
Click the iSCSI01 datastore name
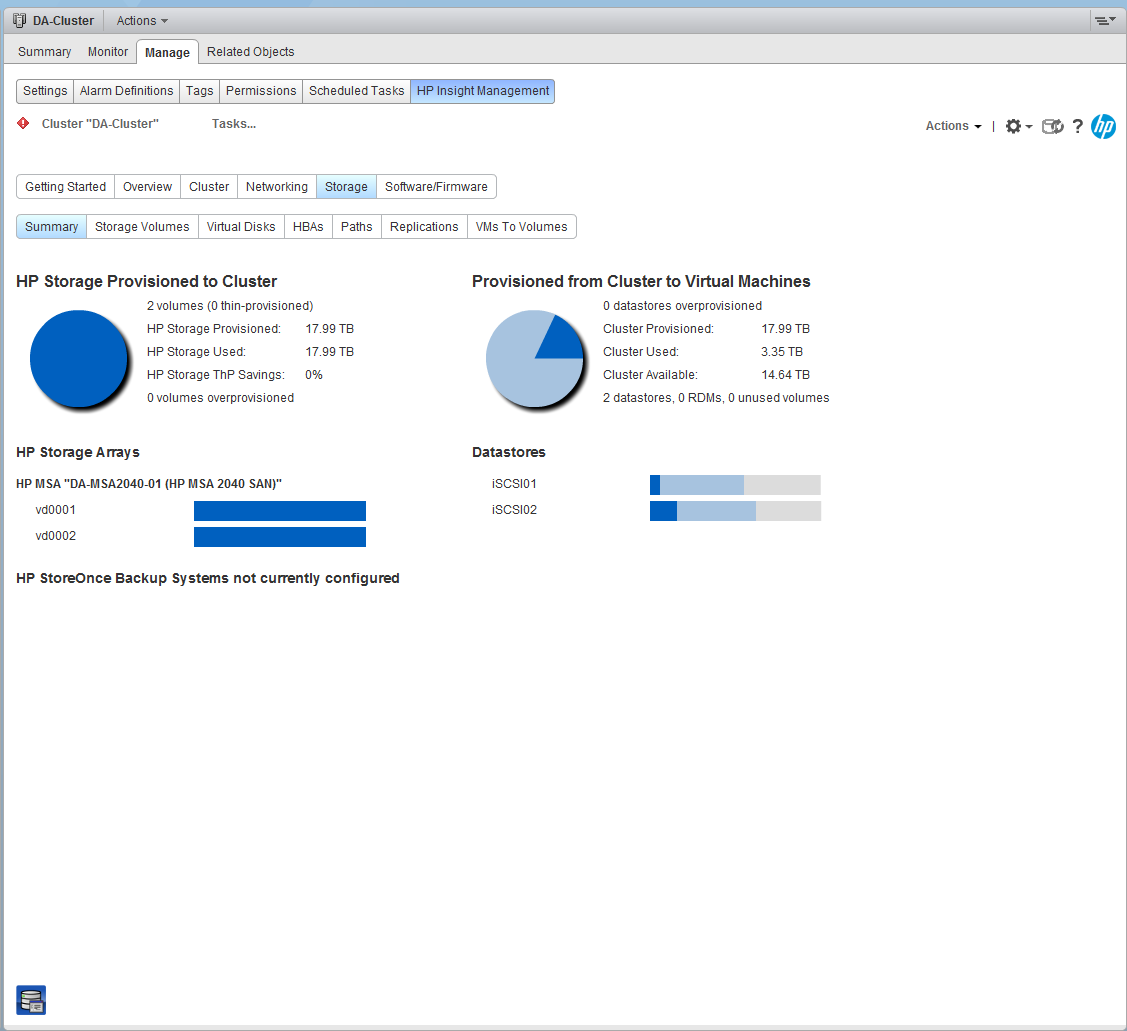(x=514, y=484)
